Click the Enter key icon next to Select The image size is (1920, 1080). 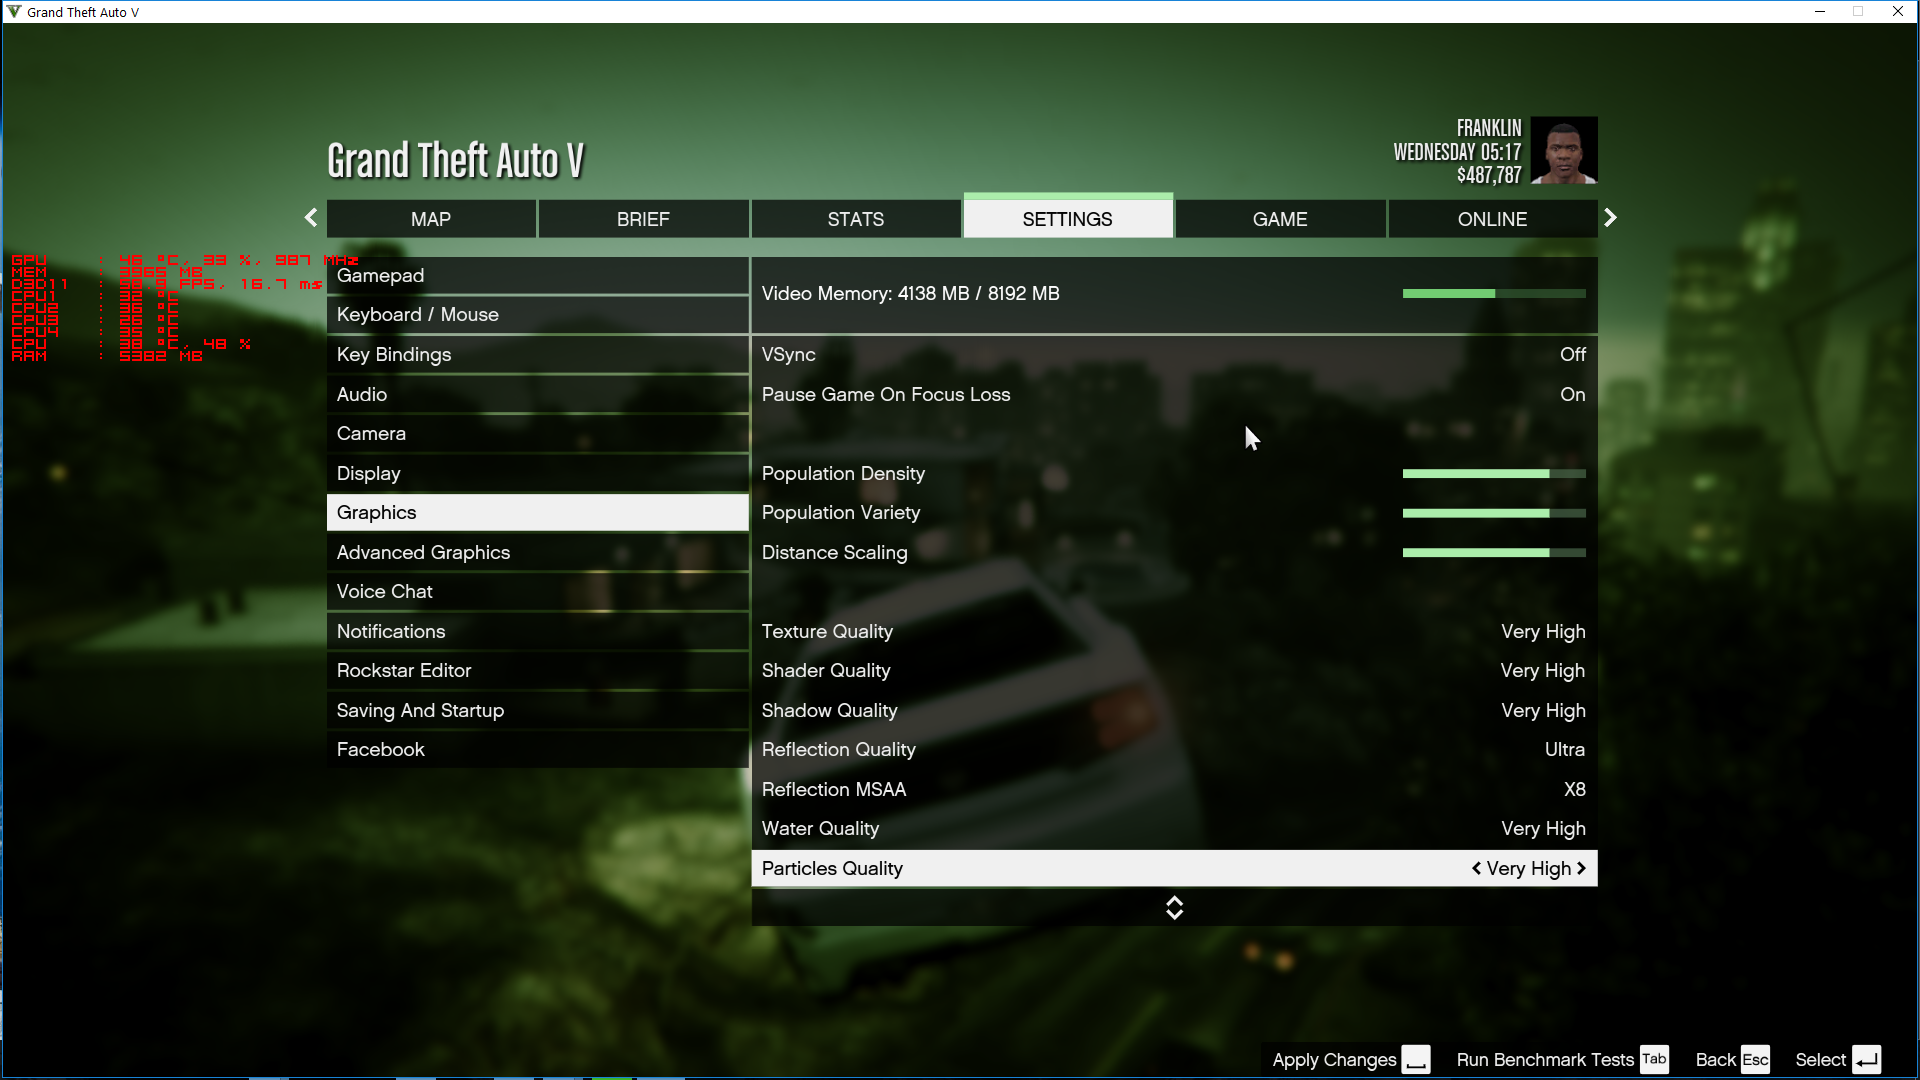(1867, 1060)
